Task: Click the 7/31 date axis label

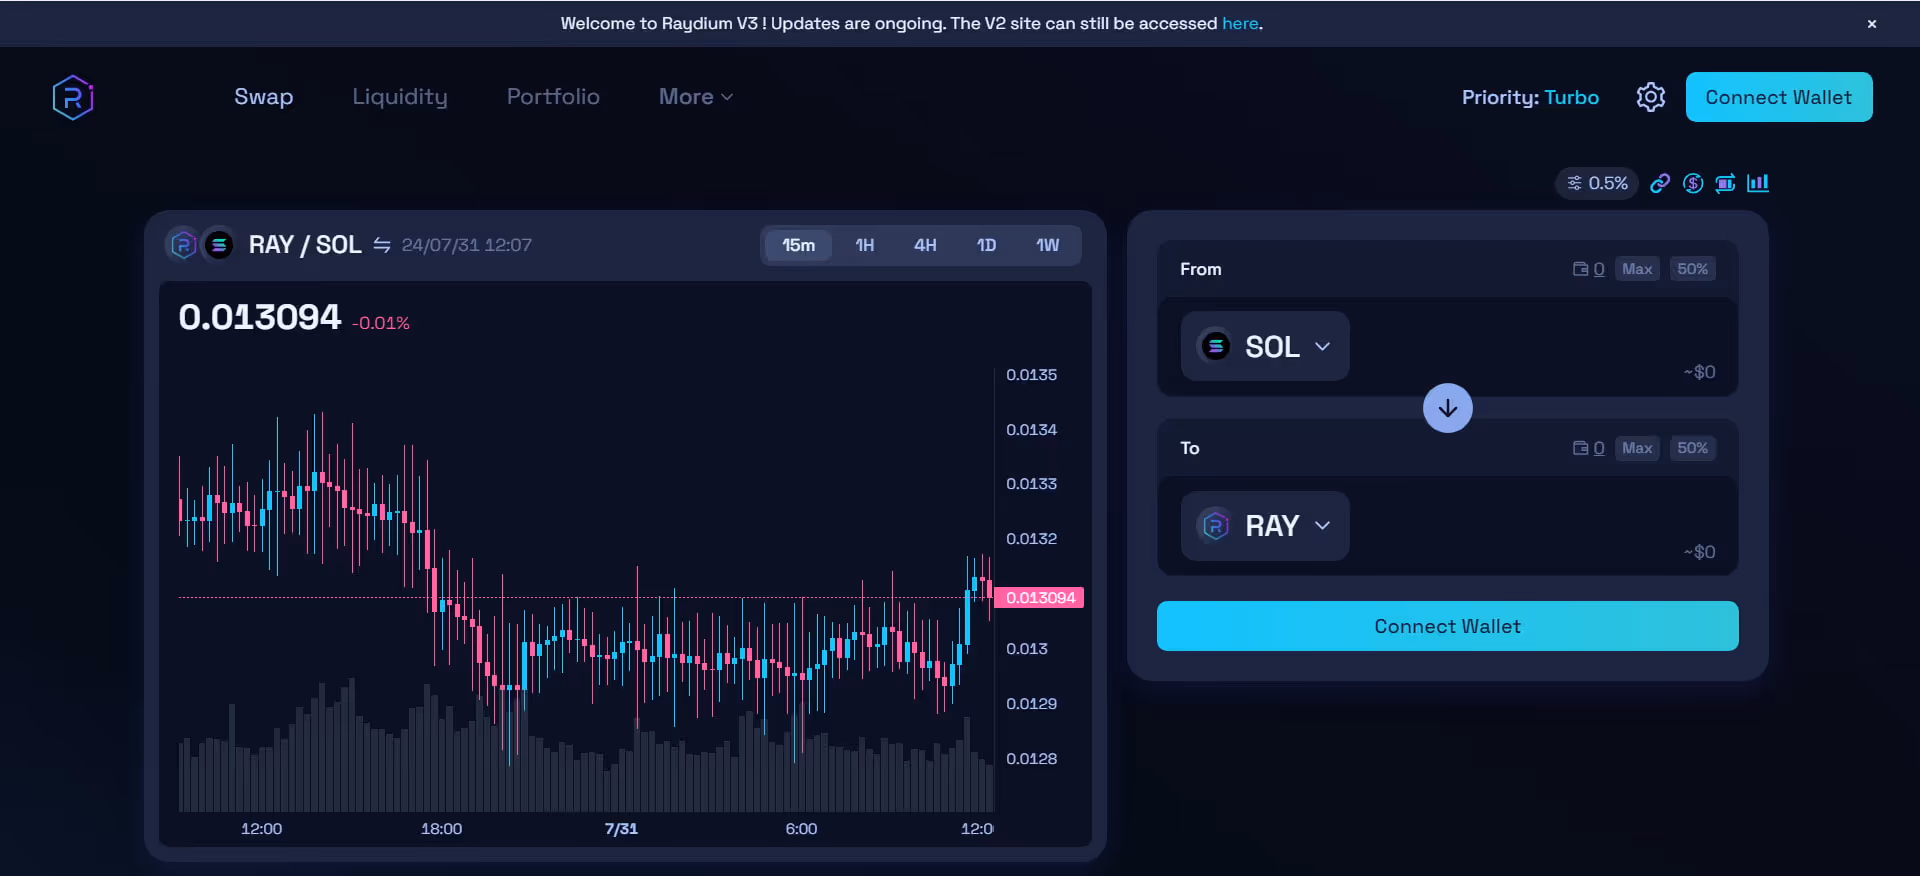Action: coord(621,829)
